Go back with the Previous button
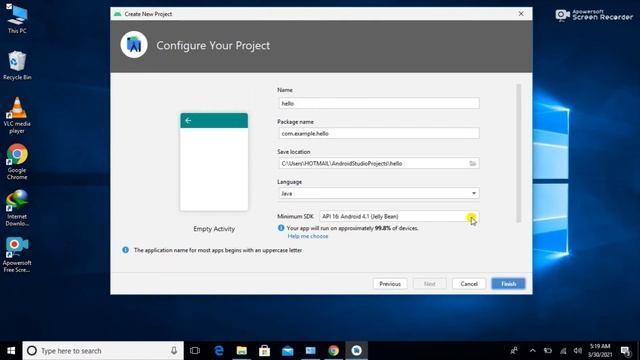Screen dimensions: 640x360 click(x=390, y=284)
